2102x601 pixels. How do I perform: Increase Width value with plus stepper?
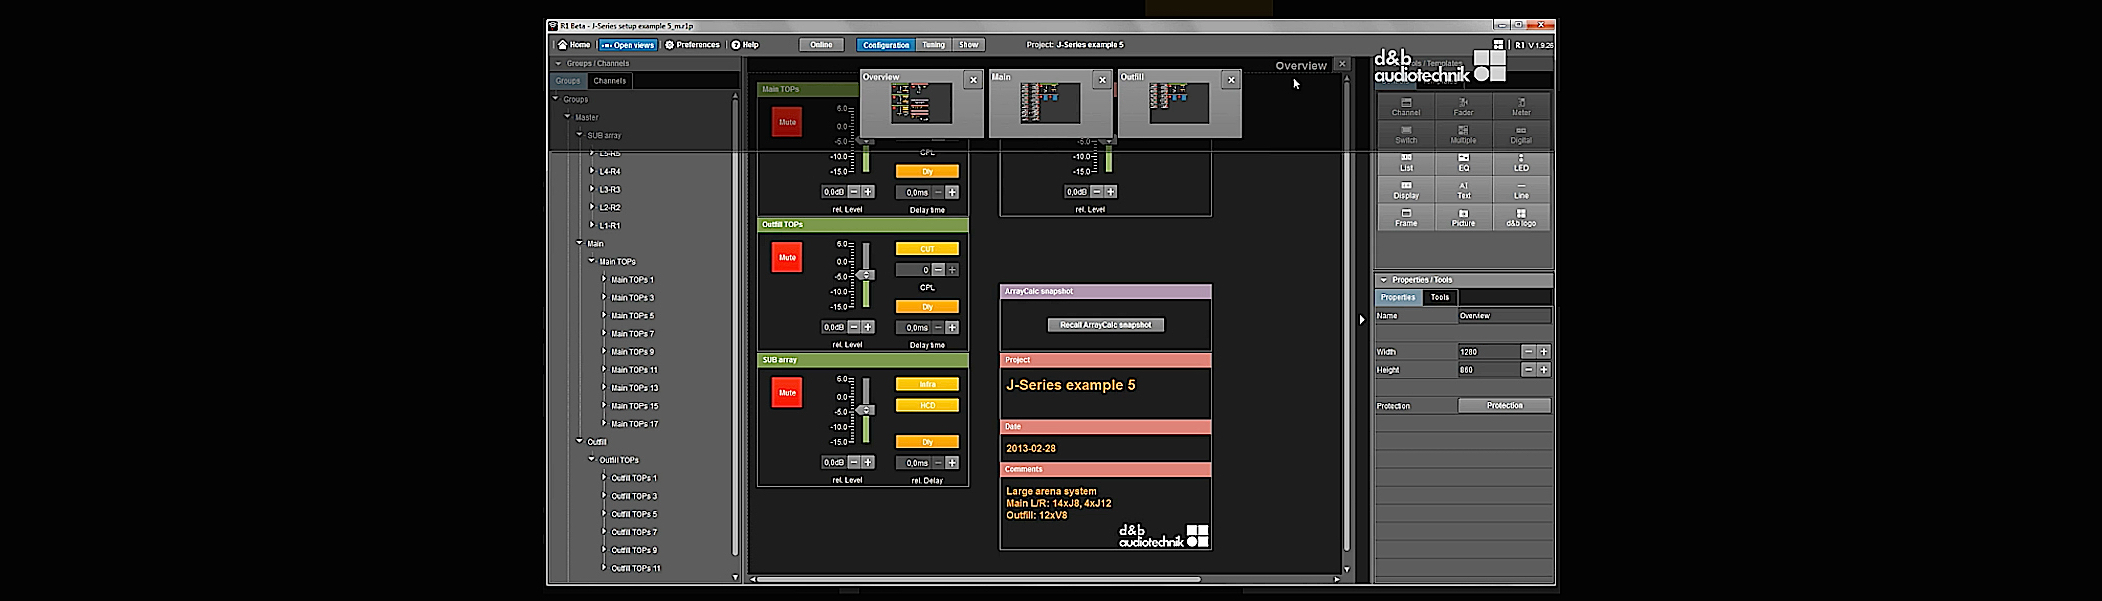coord(1544,352)
